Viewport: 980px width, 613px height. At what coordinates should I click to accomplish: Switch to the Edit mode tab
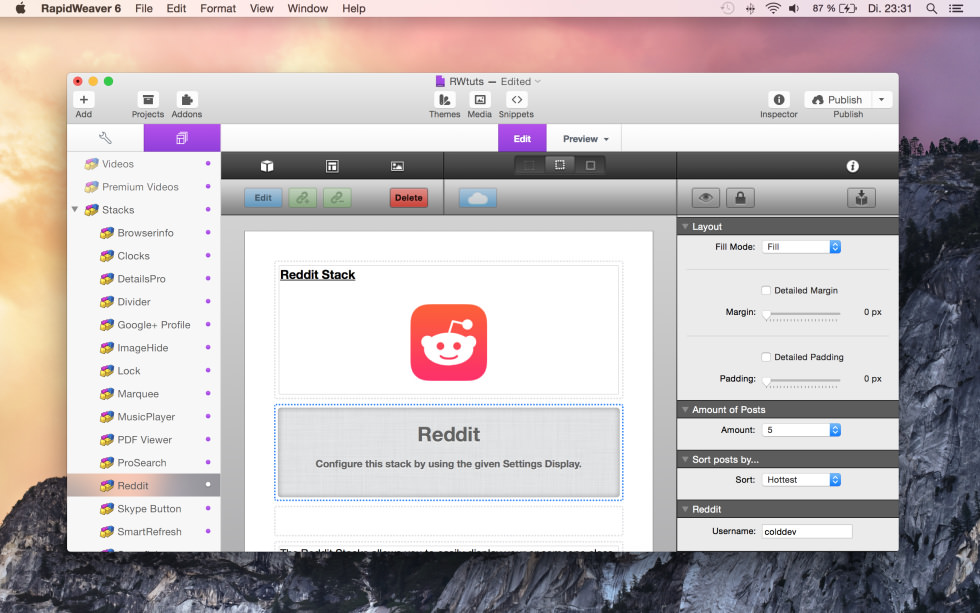point(522,139)
